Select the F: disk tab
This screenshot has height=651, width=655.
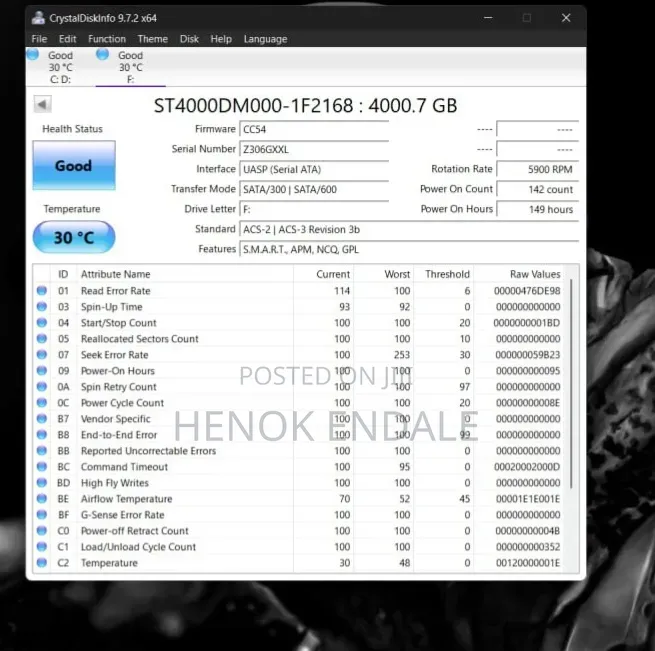point(131,67)
